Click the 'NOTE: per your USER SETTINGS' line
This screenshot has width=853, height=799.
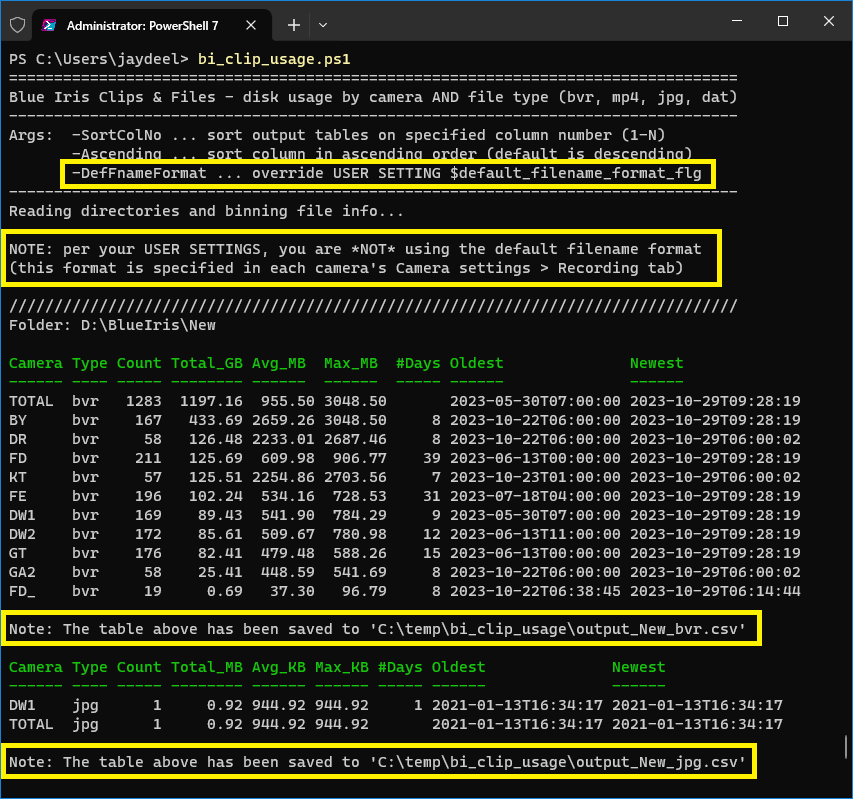pos(355,249)
